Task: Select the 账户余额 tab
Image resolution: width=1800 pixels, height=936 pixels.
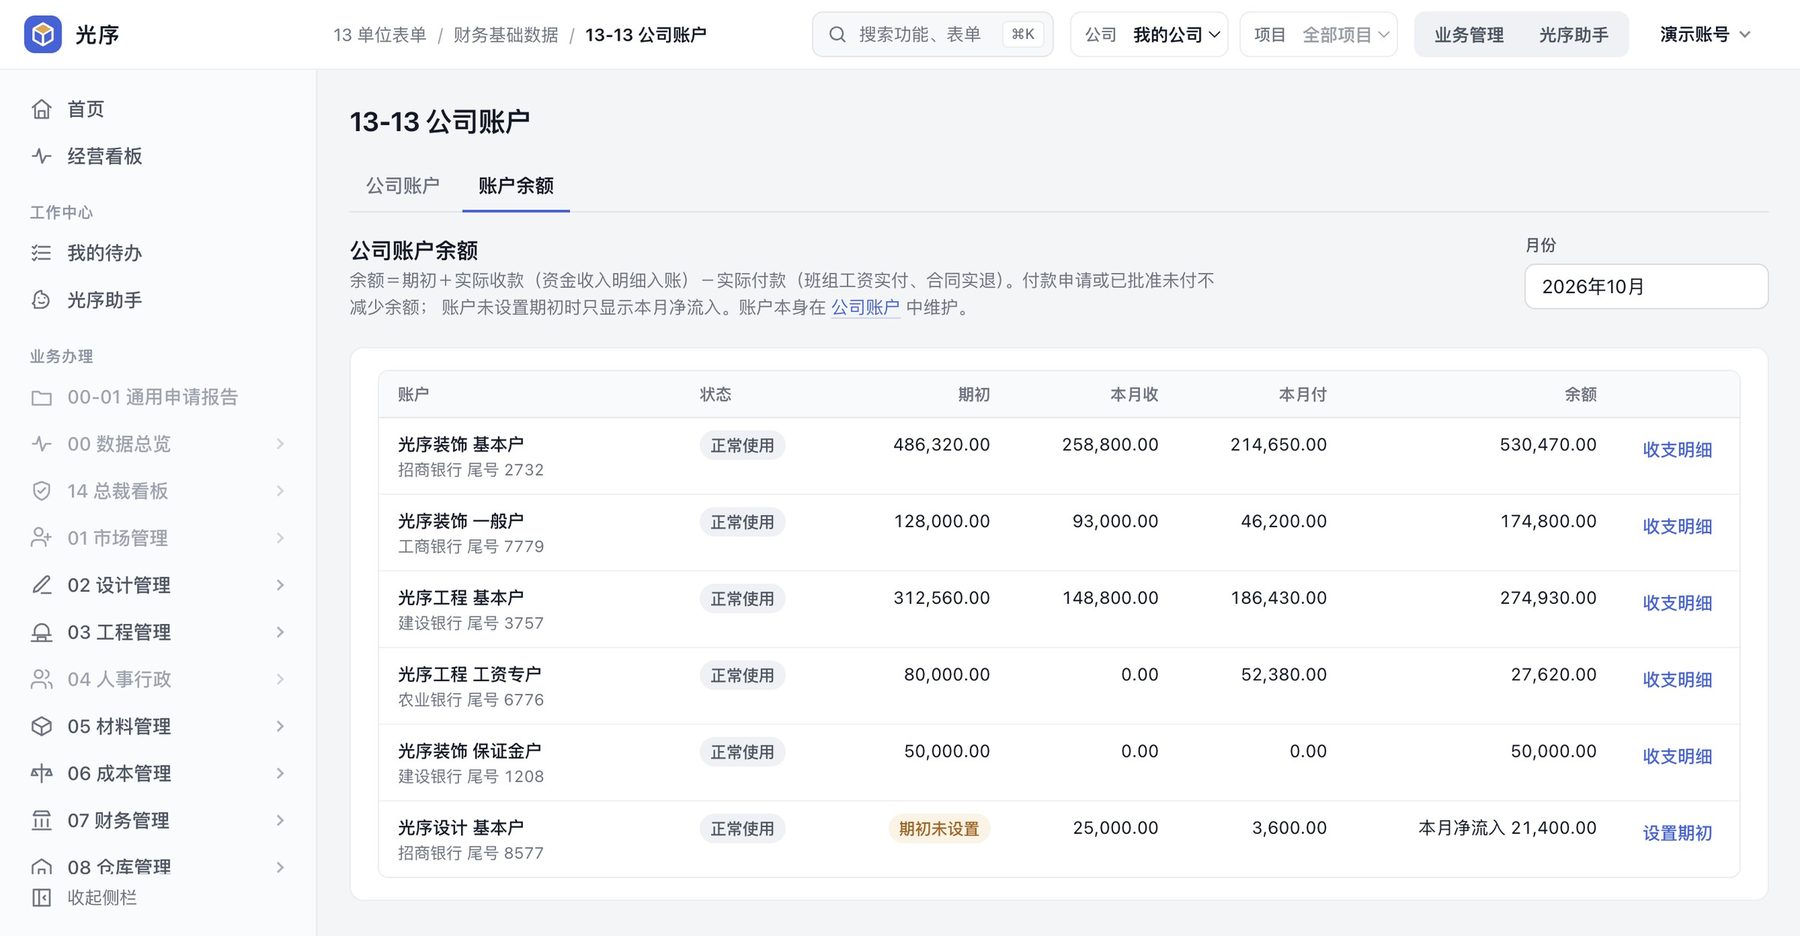Action: (x=516, y=186)
